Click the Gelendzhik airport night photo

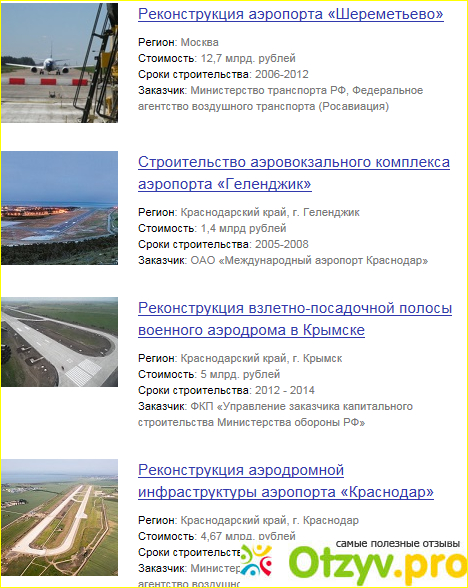59,208
